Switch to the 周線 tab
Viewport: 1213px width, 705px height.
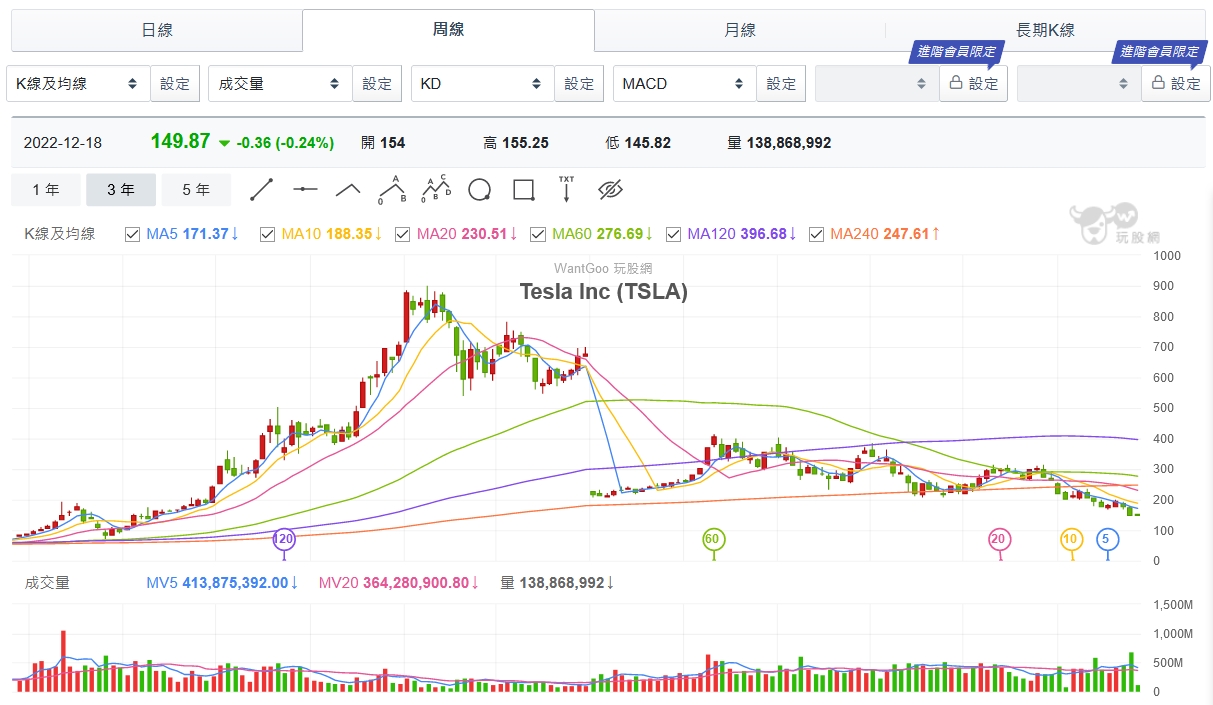click(448, 30)
